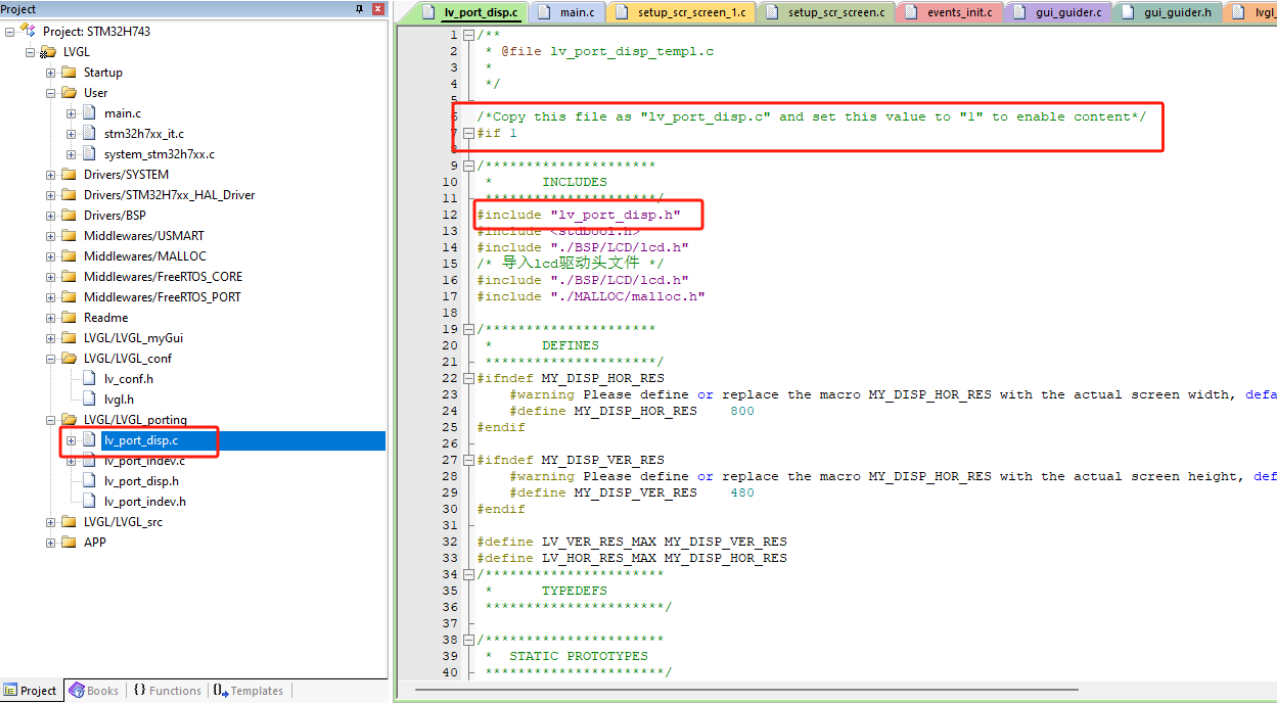Image resolution: width=1277 pixels, height=704 pixels.
Task: Click the #include "lv_port_disp.h" code line
Action: pyautogui.click(x=578, y=215)
